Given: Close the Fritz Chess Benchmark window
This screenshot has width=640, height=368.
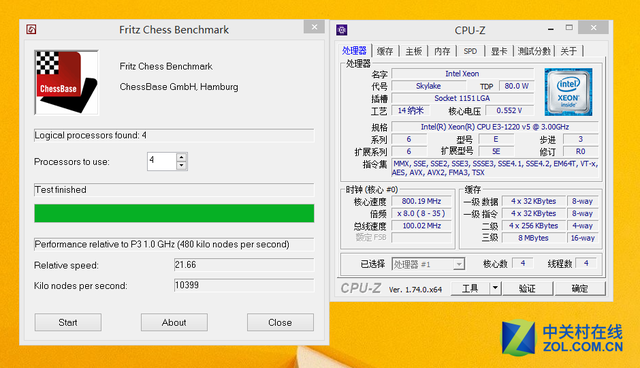Looking at the screenshot, I should point(314,27).
